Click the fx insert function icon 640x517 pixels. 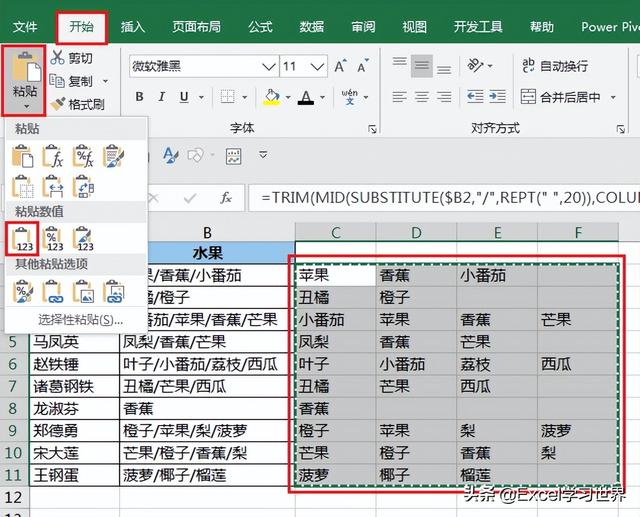coord(226,198)
